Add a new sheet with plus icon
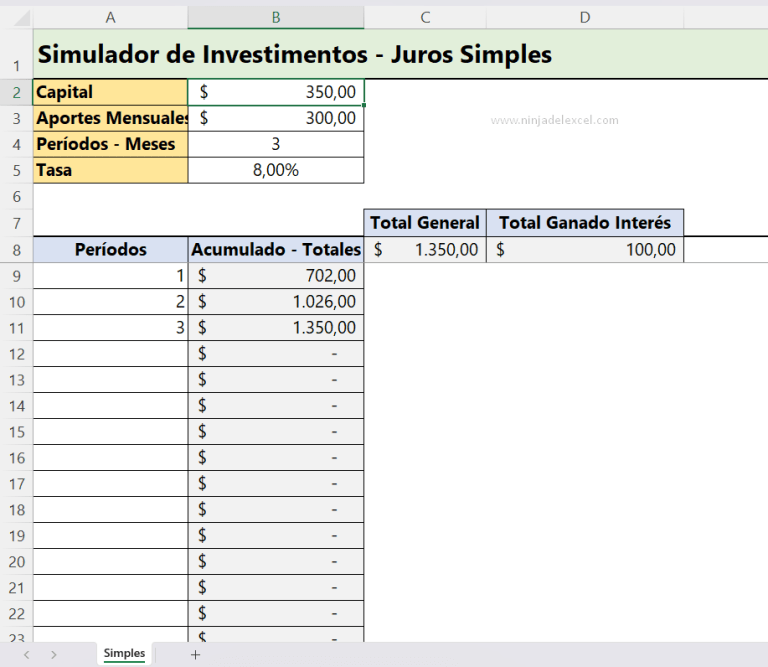This screenshot has height=667, width=768. 195,655
